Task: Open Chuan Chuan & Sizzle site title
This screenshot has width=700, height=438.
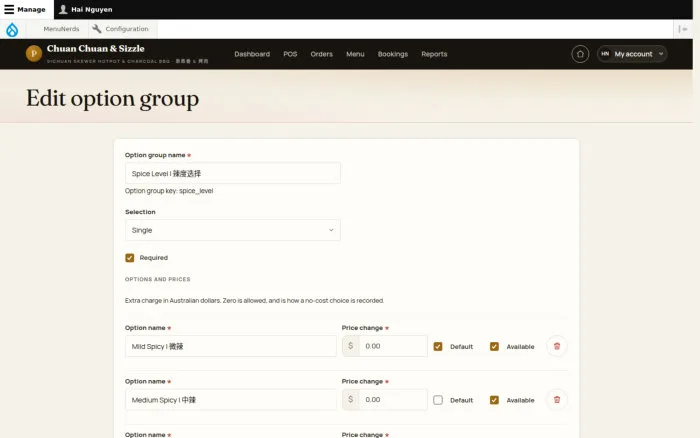Action: point(96,48)
